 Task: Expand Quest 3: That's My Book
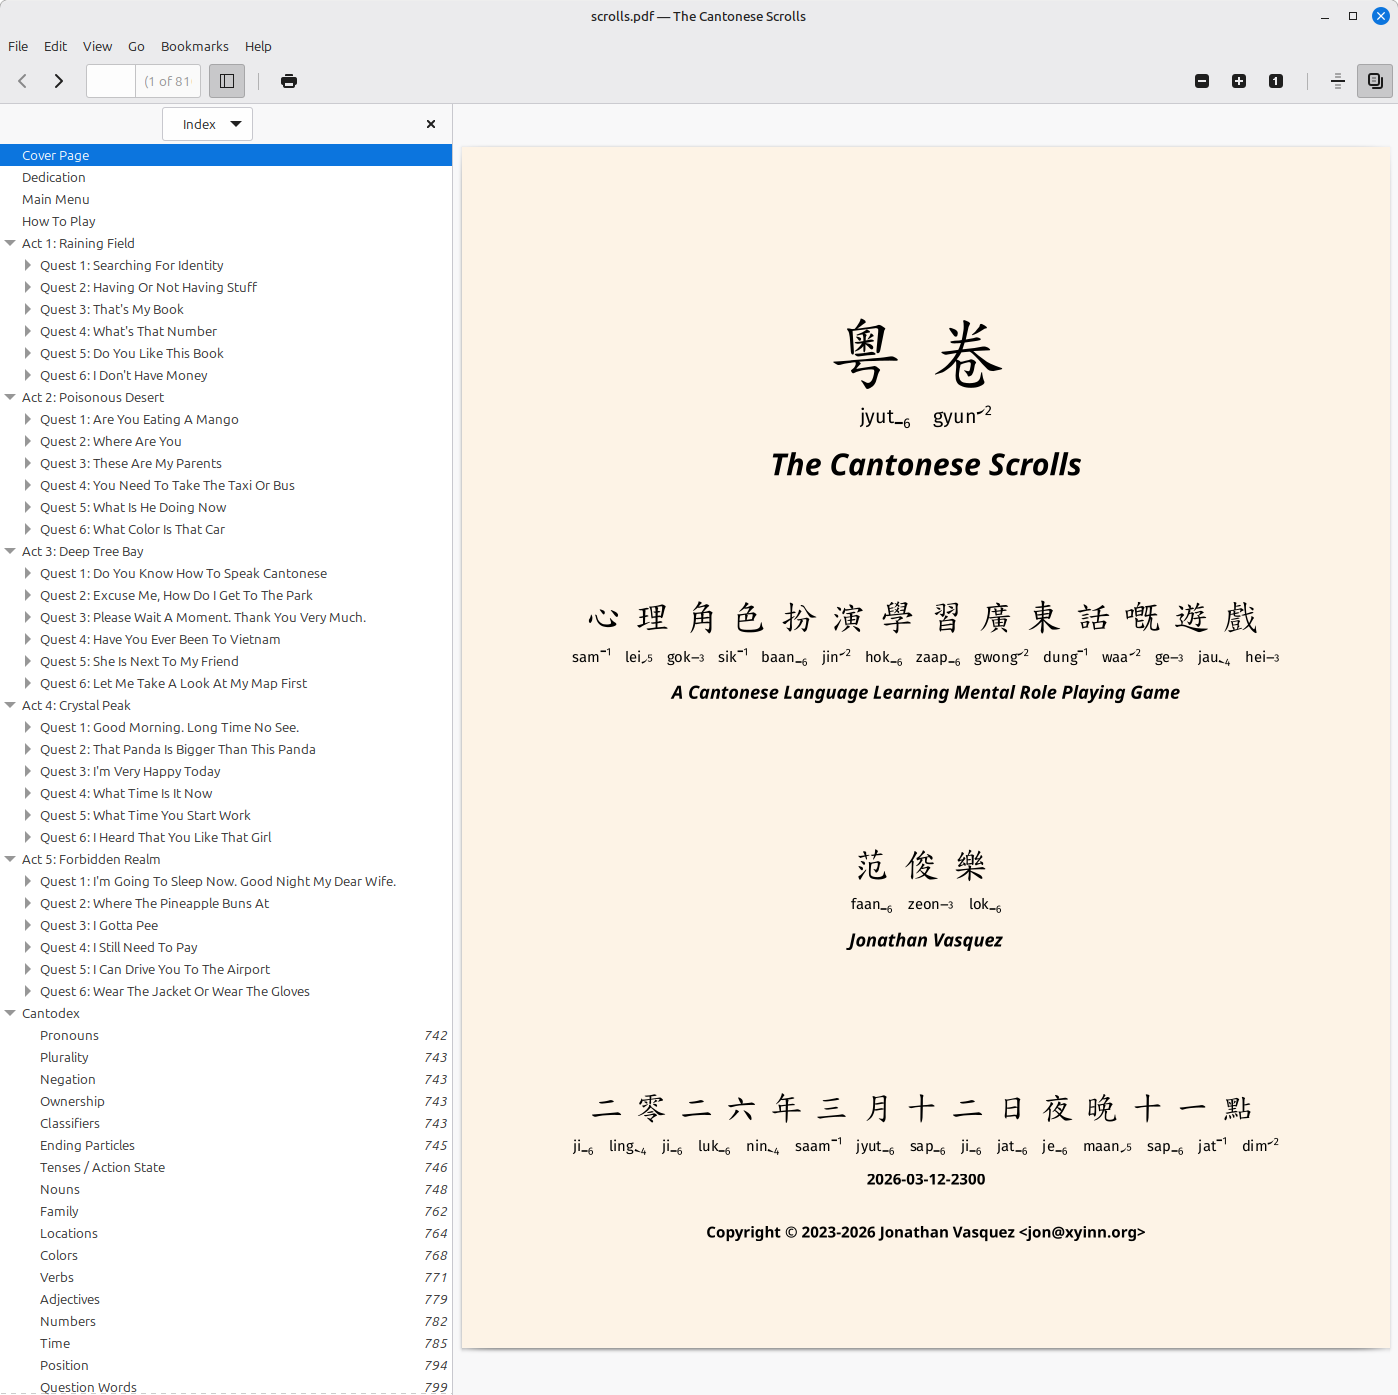(x=28, y=309)
